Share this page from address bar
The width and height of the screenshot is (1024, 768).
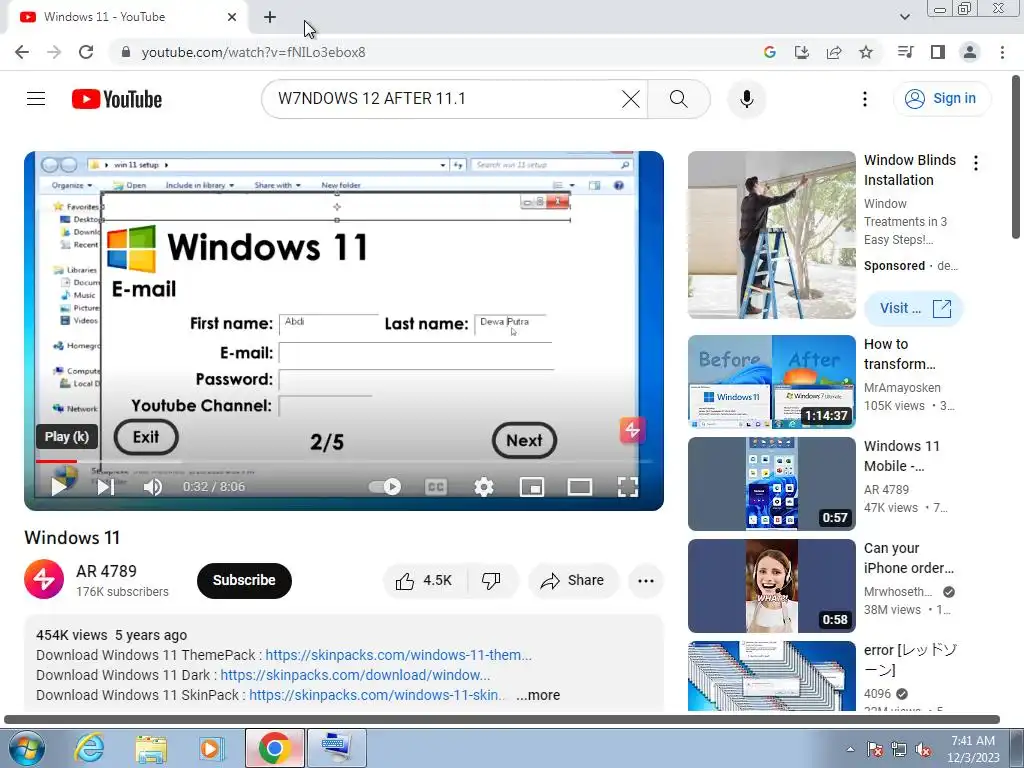(x=834, y=52)
